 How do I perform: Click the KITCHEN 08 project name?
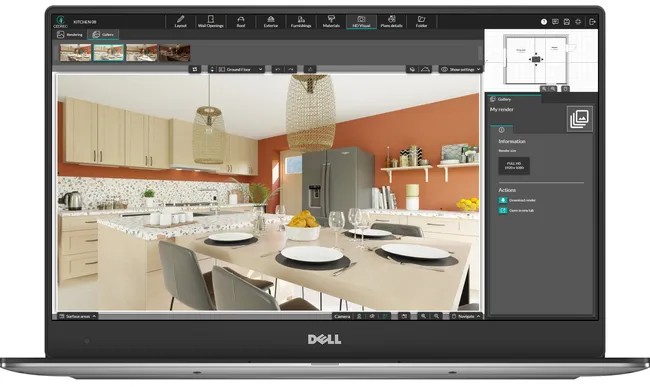85,22
